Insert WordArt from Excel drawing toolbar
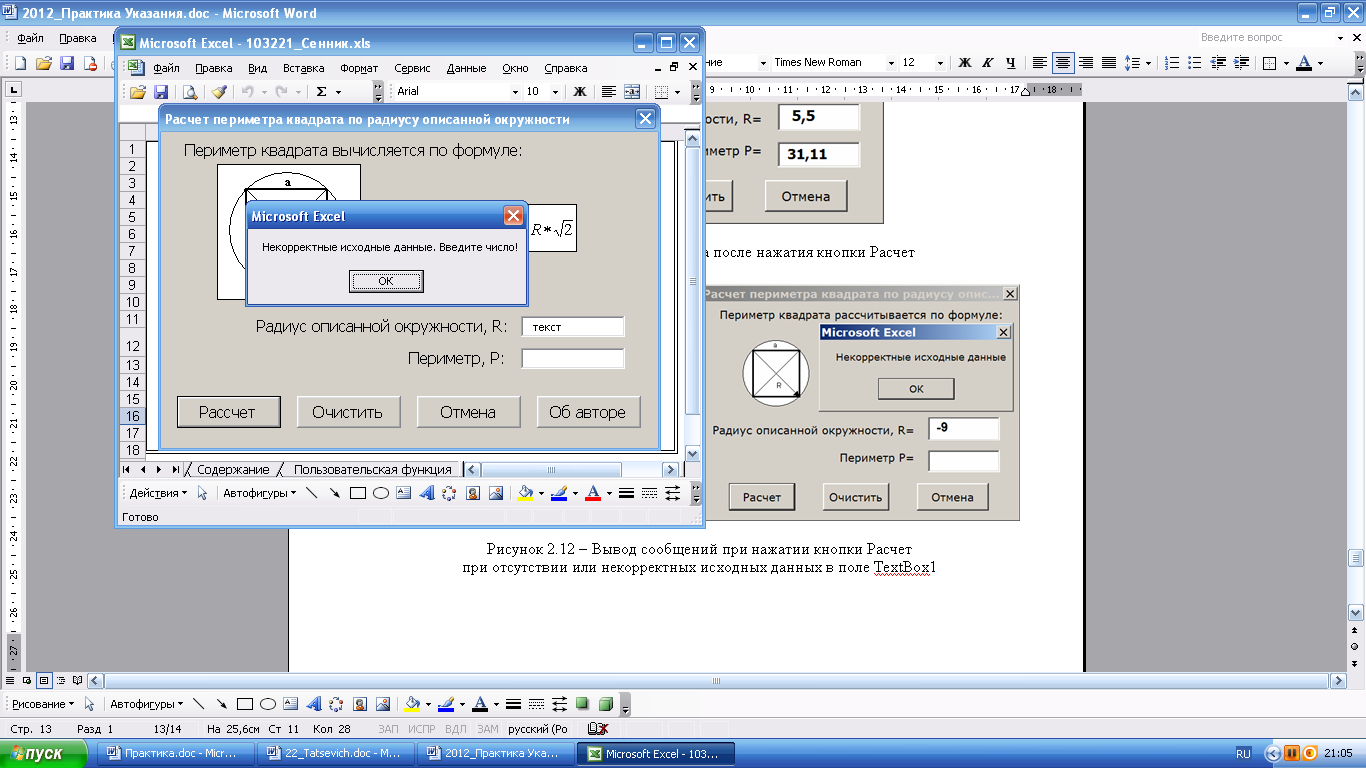Viewport: 1366px width, 768px height. (x=427, y=493)
